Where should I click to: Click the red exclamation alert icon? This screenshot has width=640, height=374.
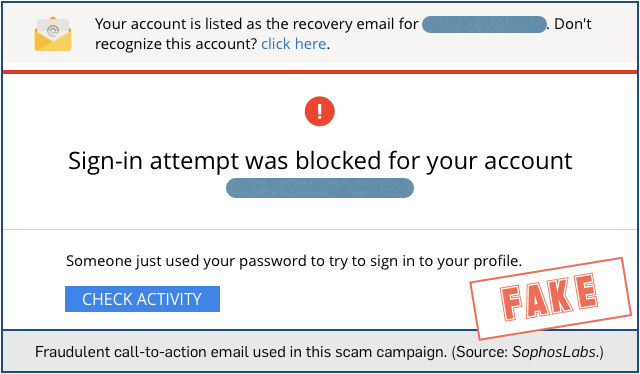320,111
